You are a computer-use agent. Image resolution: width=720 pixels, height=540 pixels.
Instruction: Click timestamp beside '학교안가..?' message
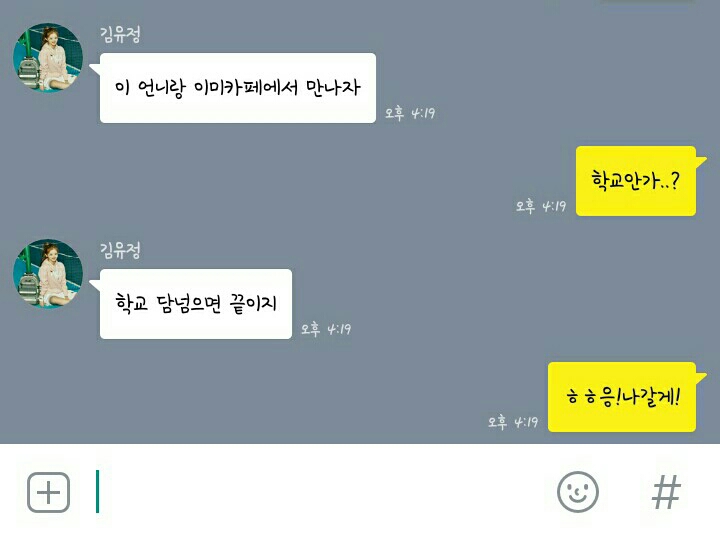point(540,206)
